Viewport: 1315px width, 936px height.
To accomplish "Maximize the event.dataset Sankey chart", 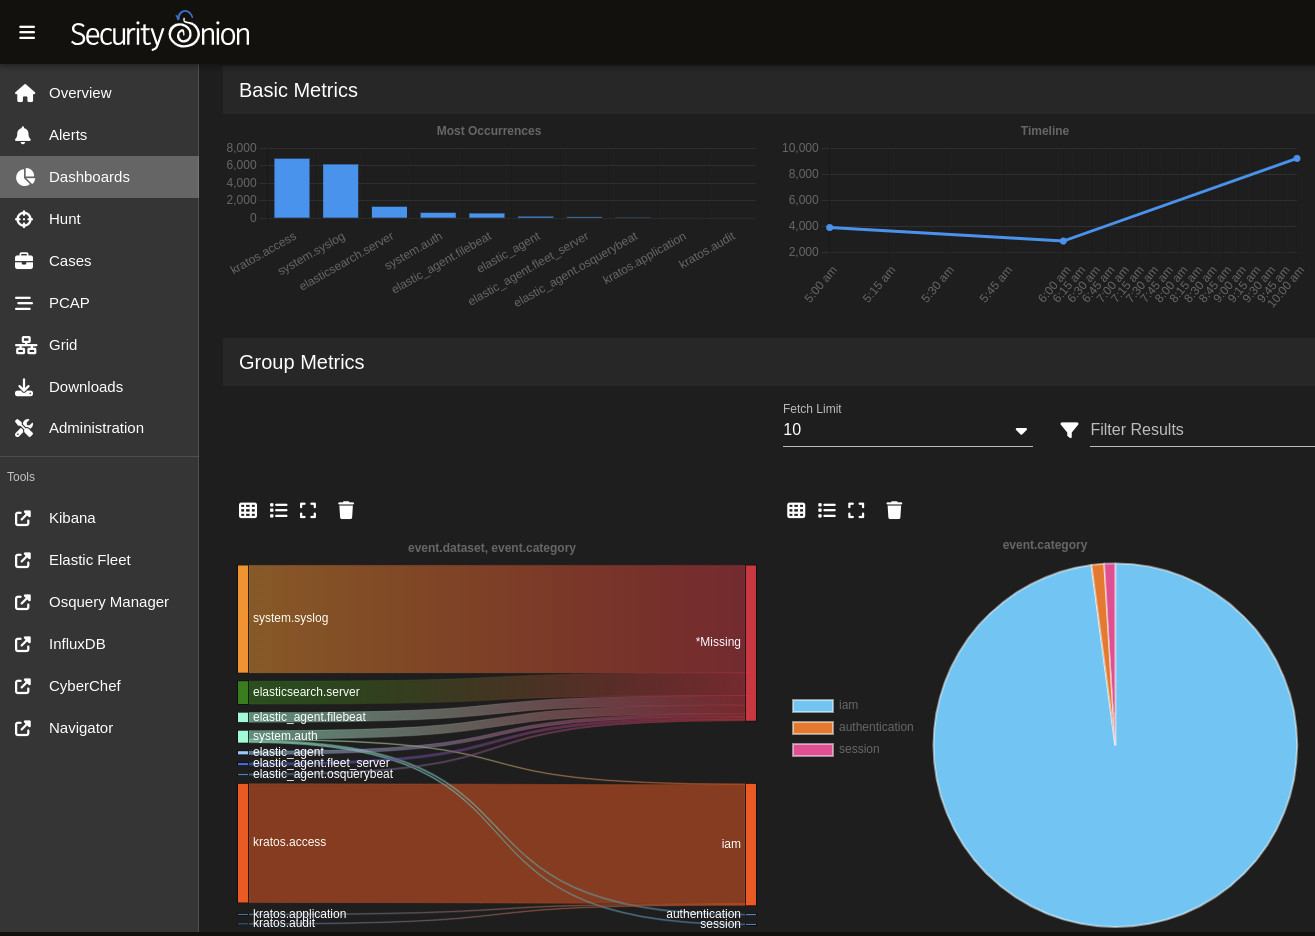I will coord(308,510).
